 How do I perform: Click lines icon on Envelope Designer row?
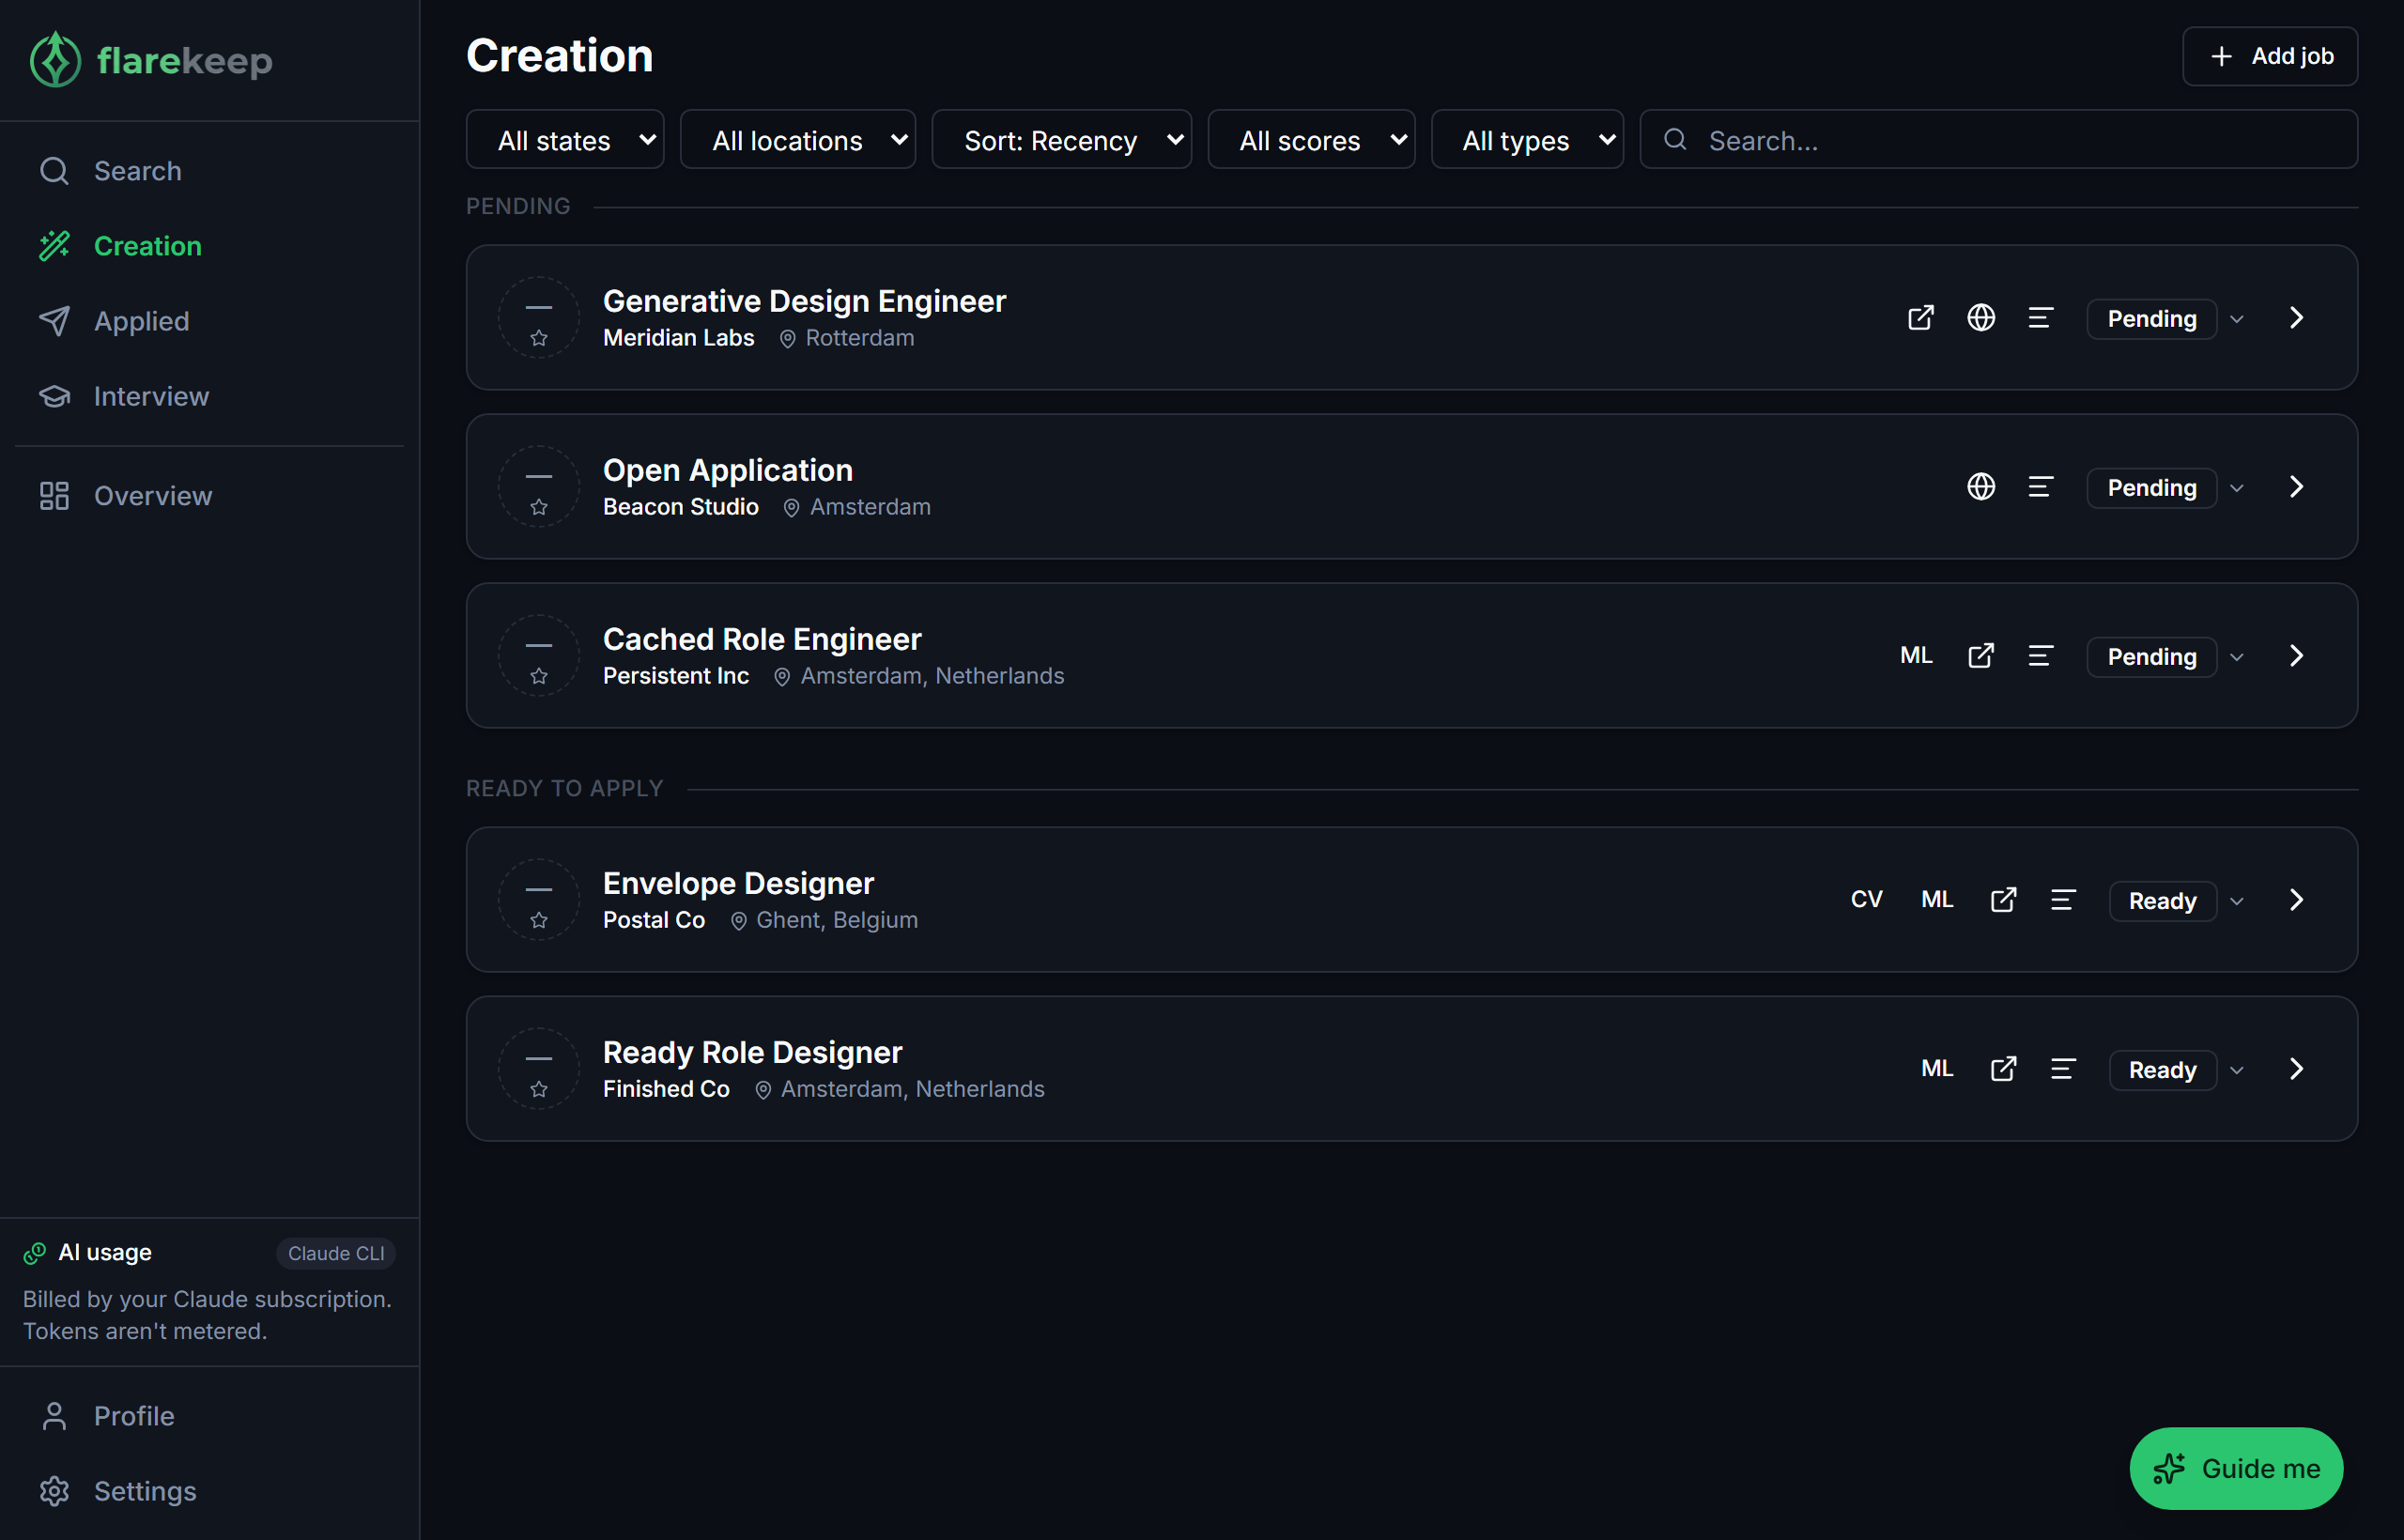(2063, 900)
